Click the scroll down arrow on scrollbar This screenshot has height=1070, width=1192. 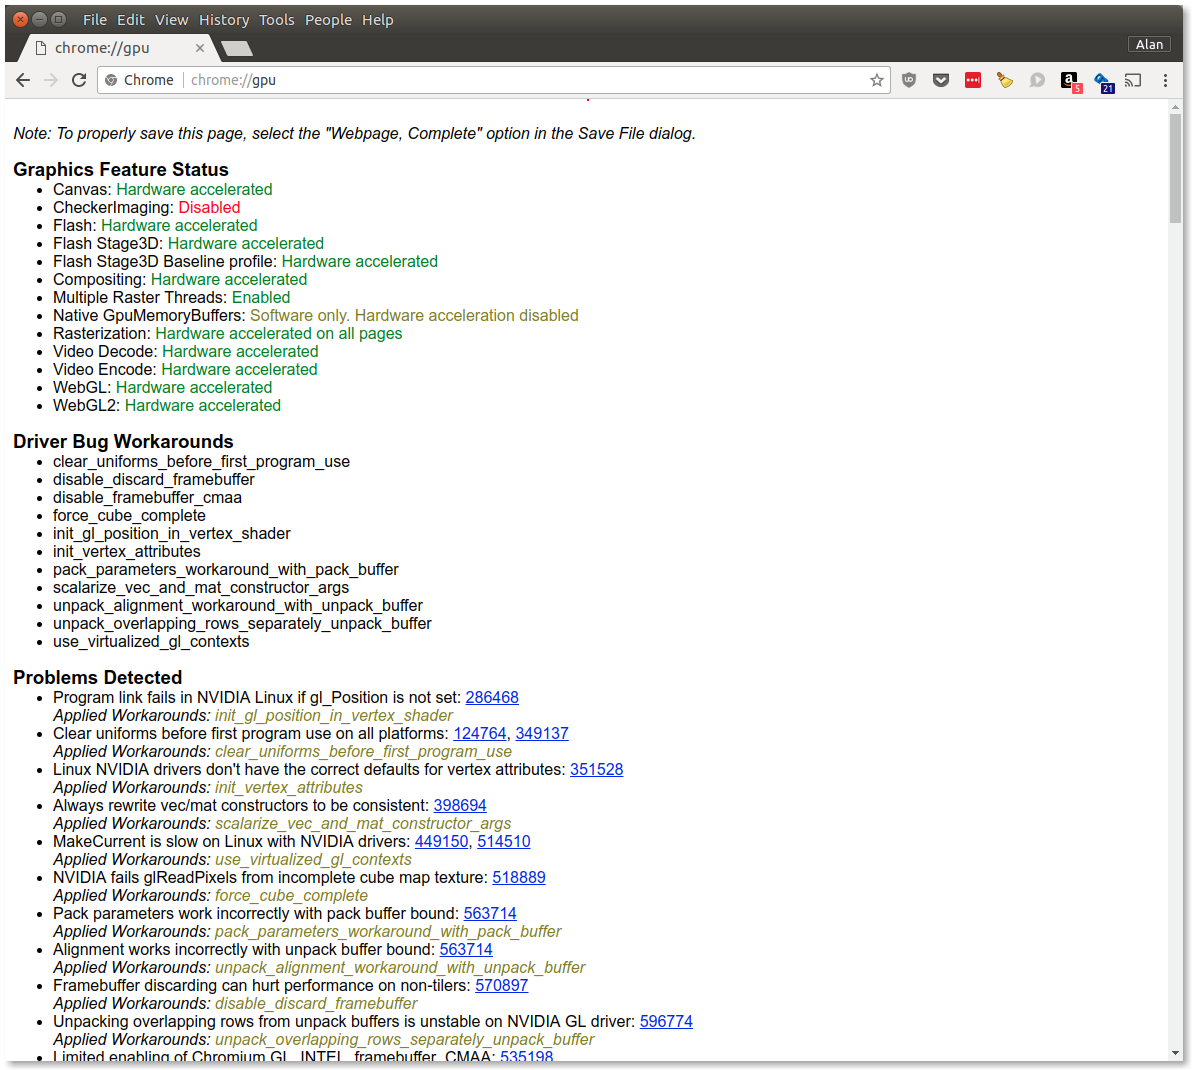1175,1053
